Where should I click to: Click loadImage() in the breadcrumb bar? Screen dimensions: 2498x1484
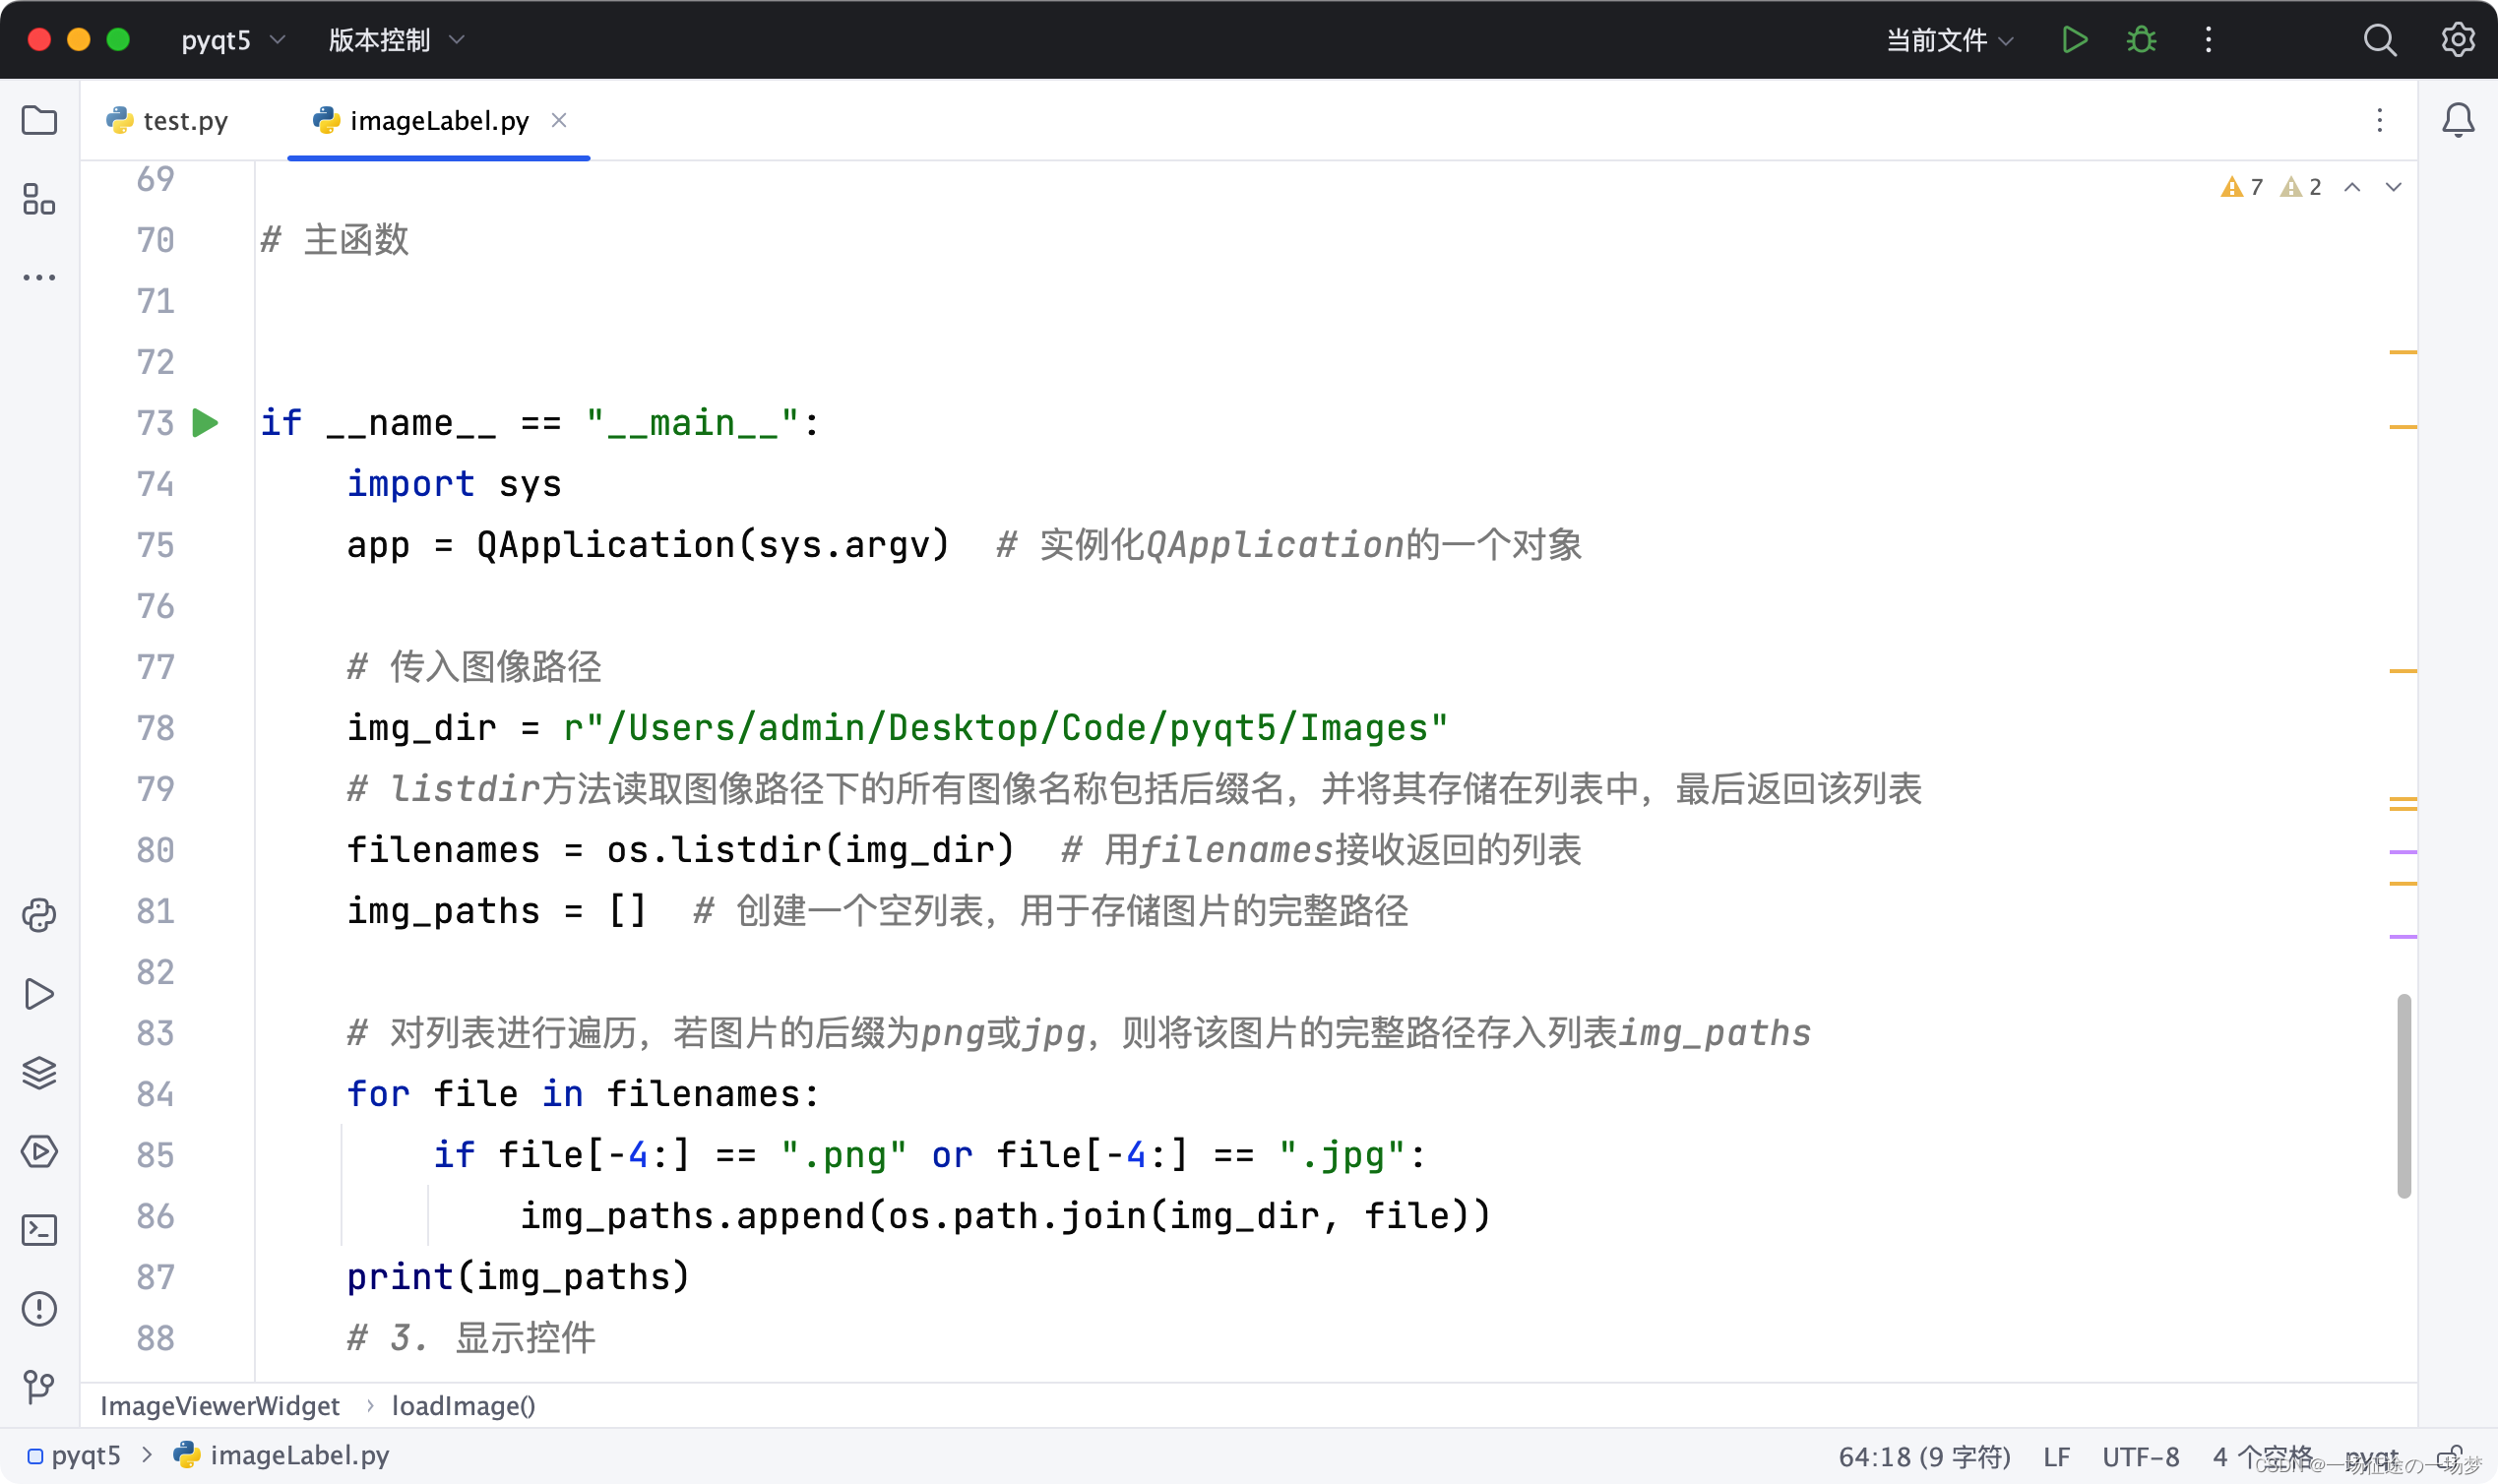463,1405
